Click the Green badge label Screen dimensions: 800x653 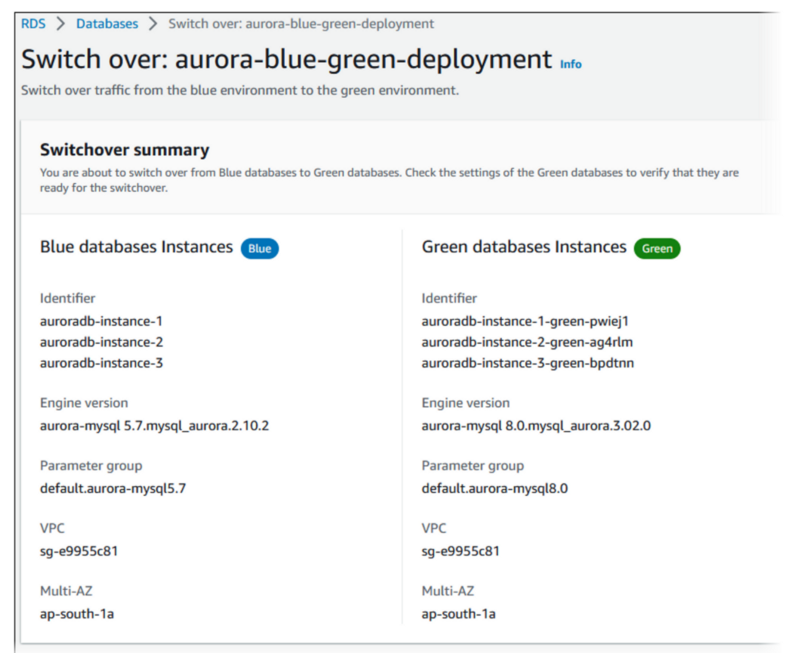pos(657,248)
